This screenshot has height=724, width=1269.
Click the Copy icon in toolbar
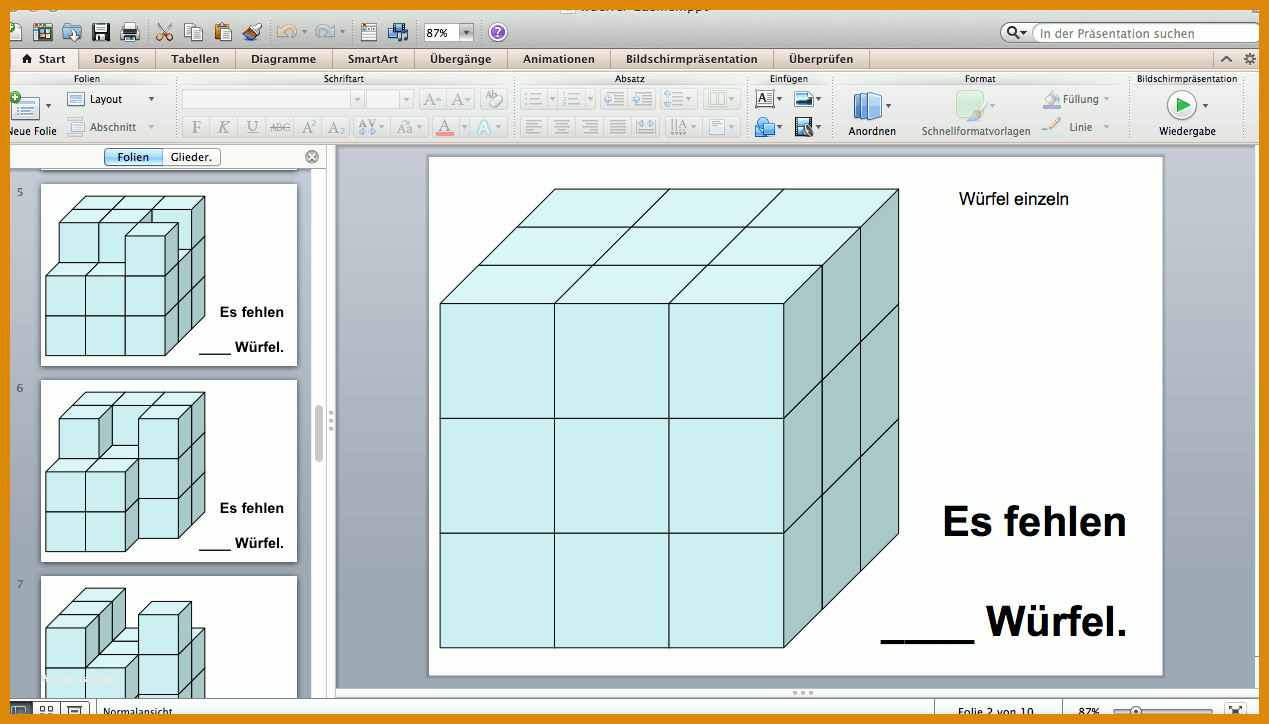tap(194, 32)
